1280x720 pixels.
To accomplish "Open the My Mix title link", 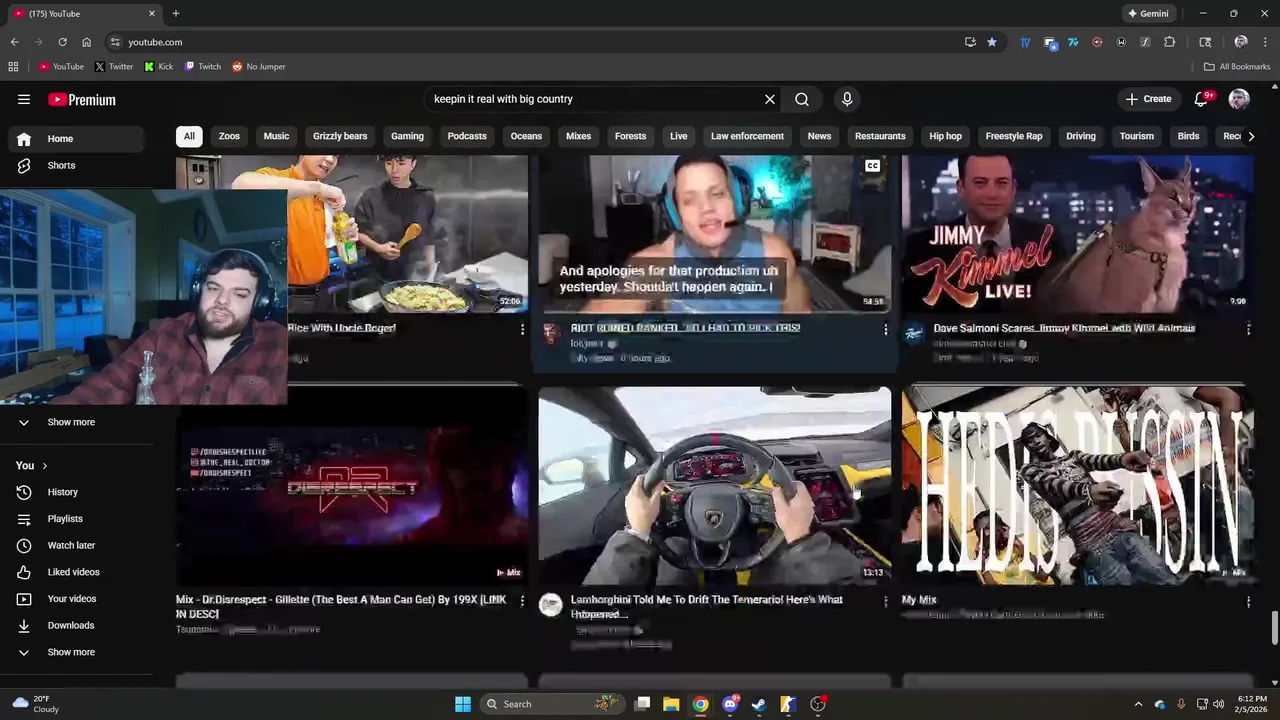I will 919,600.
